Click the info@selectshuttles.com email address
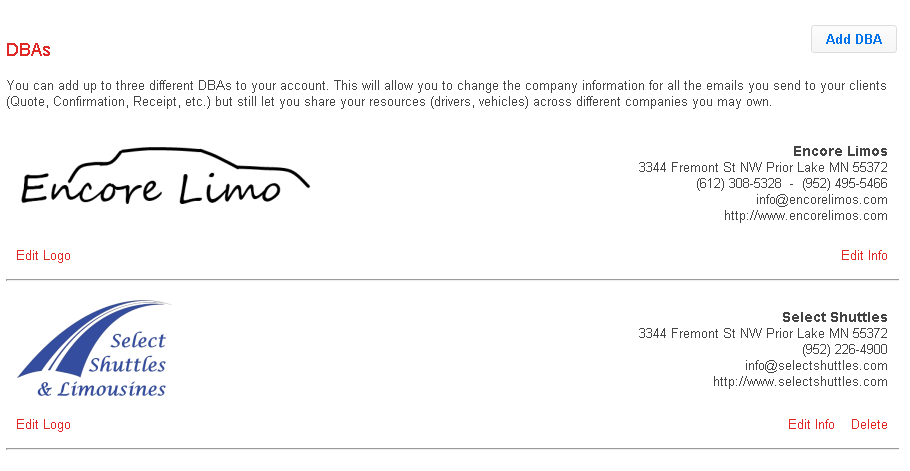 816,365
